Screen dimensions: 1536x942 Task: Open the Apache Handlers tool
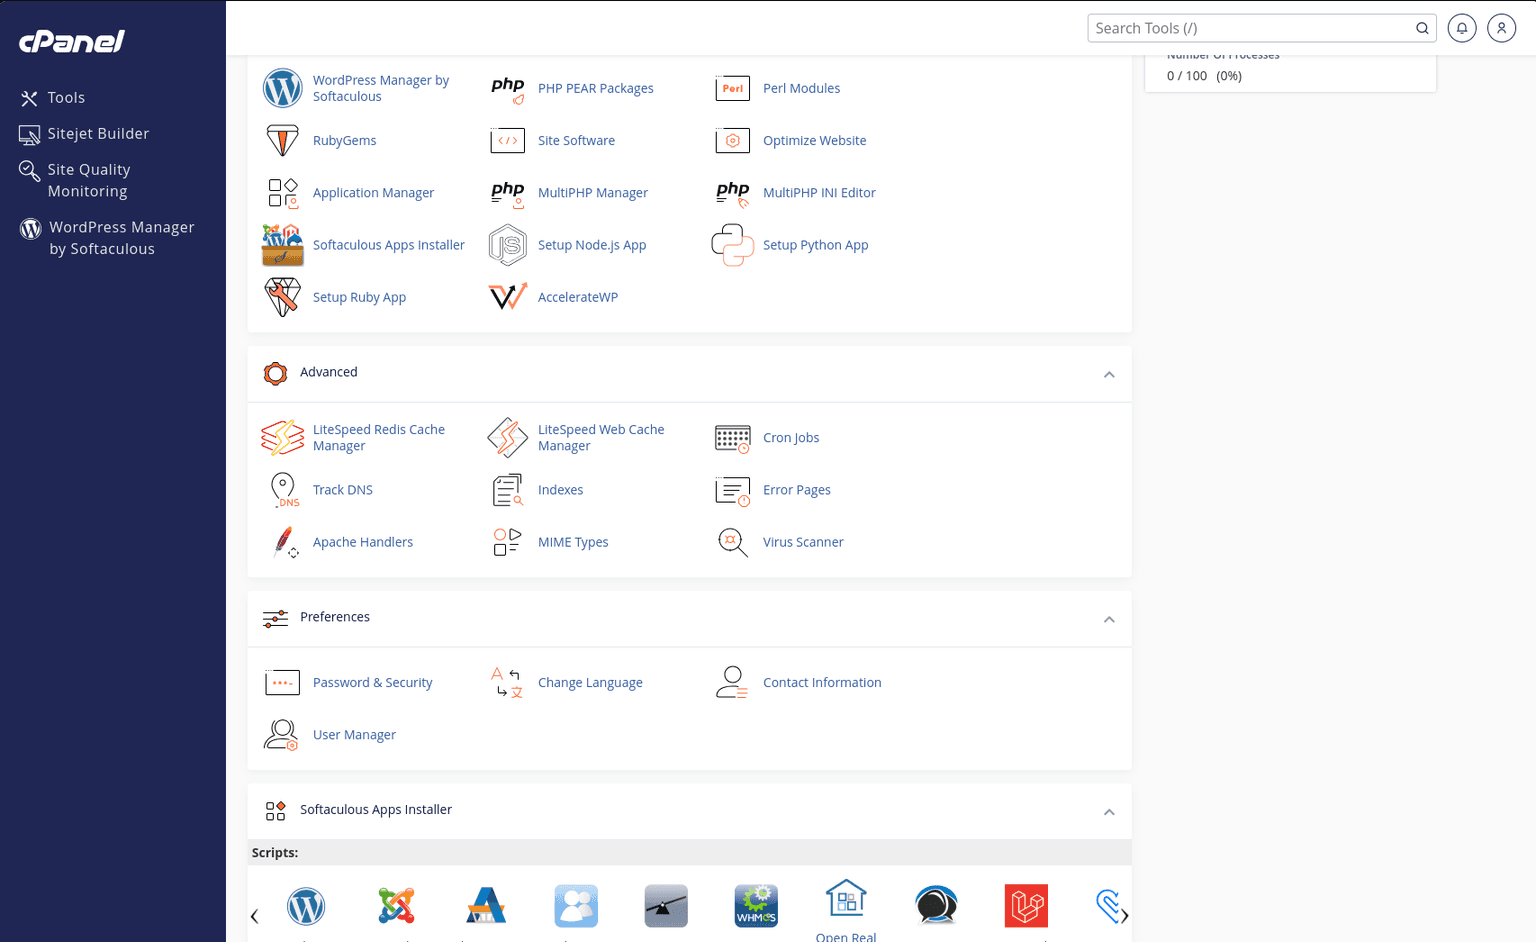(363, 541)
